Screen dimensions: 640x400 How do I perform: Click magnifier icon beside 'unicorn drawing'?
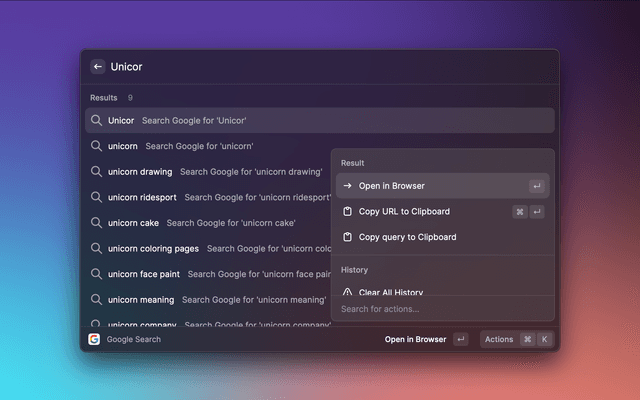[97, 172]
